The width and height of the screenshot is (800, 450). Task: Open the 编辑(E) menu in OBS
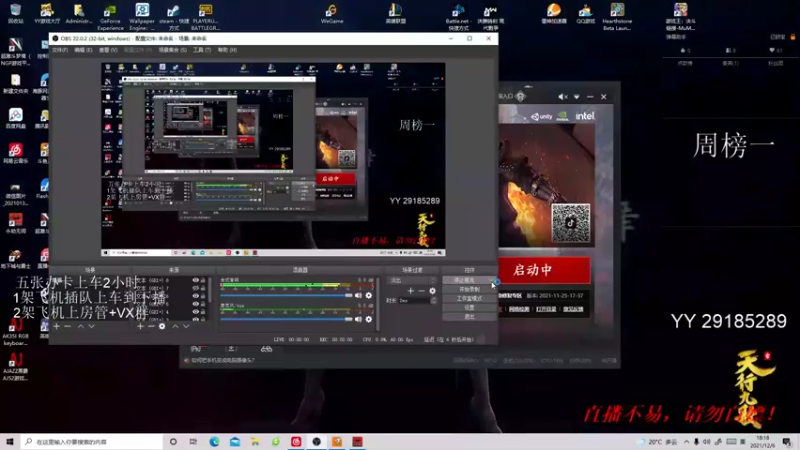pos(83,50)
